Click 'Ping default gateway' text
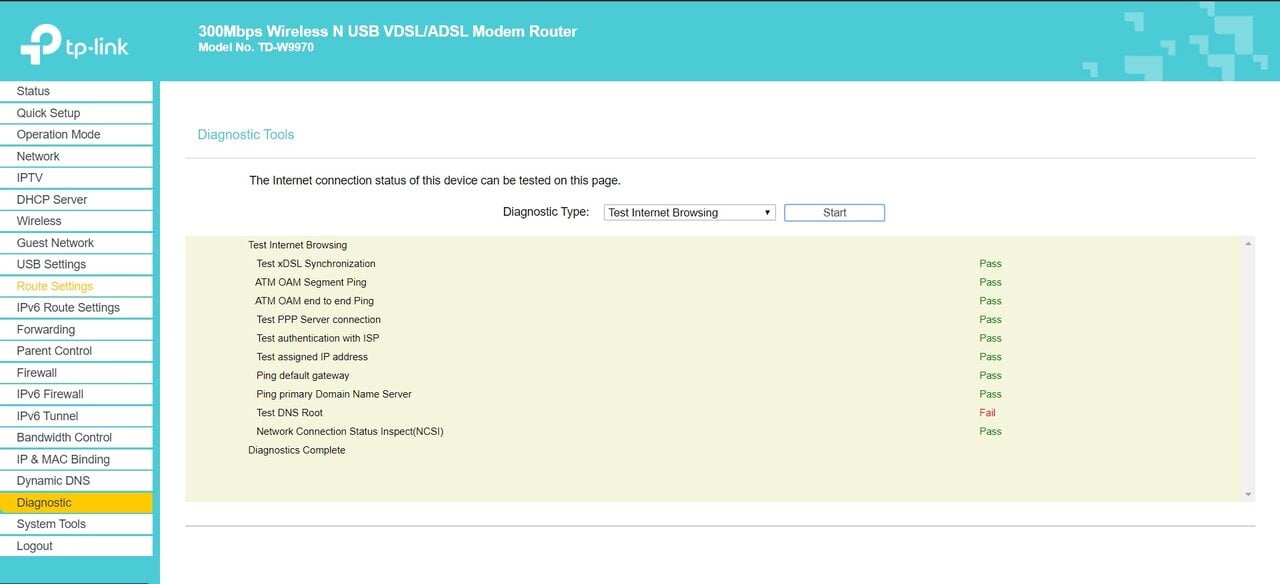Viewport: 1280px width, 584px height. pyautogui.click(x=303, y=376)
